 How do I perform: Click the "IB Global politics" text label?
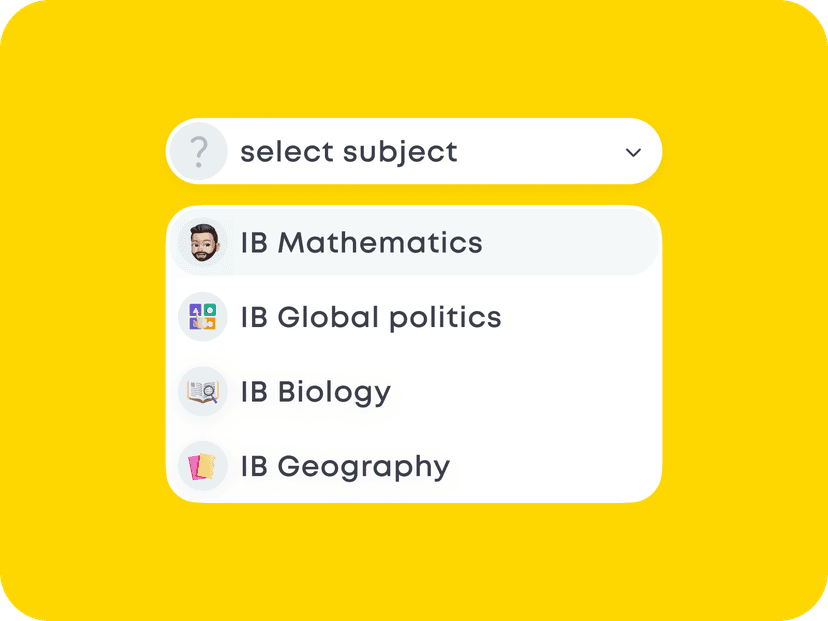pyautogui.click(x=371, y=317)
